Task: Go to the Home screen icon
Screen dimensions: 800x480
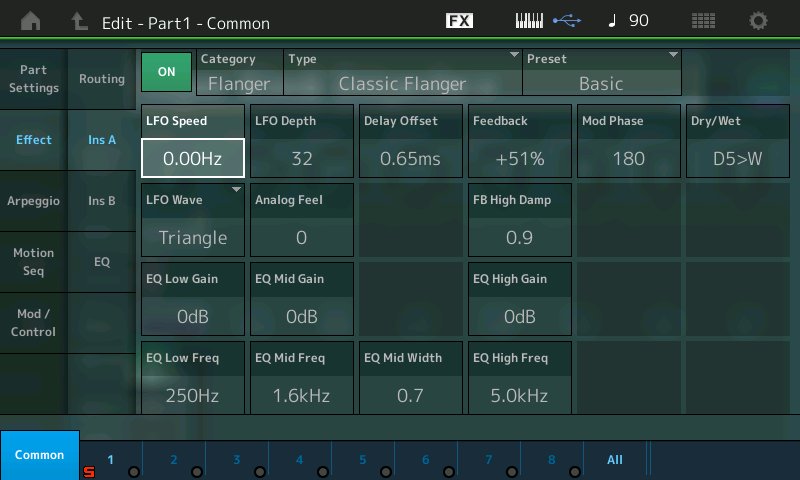Action: point(31,21)
